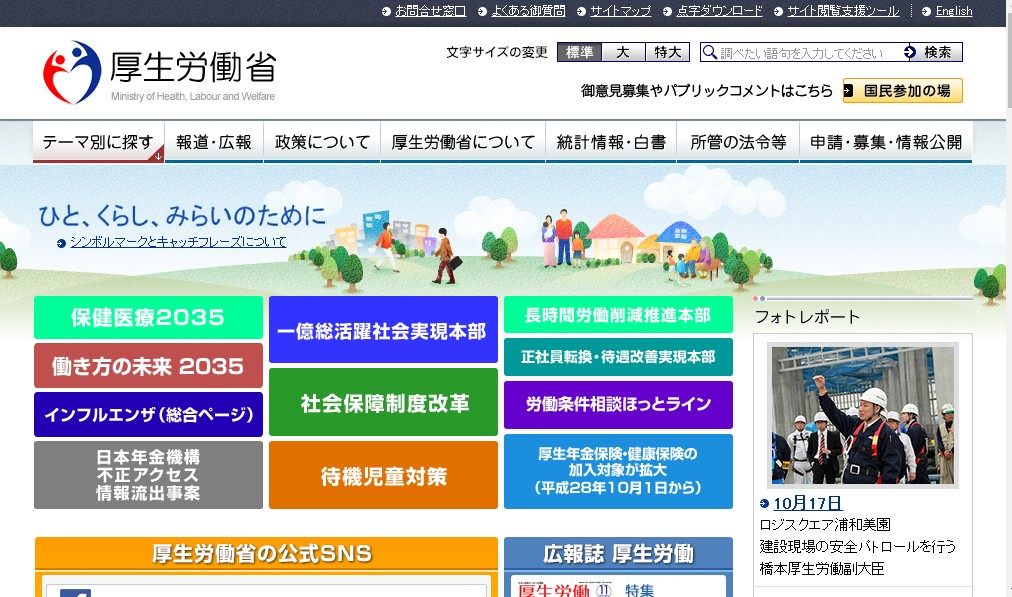
Task: Click the 厚生労働省の公式SNS header
Action: click(x=266, y=553)
